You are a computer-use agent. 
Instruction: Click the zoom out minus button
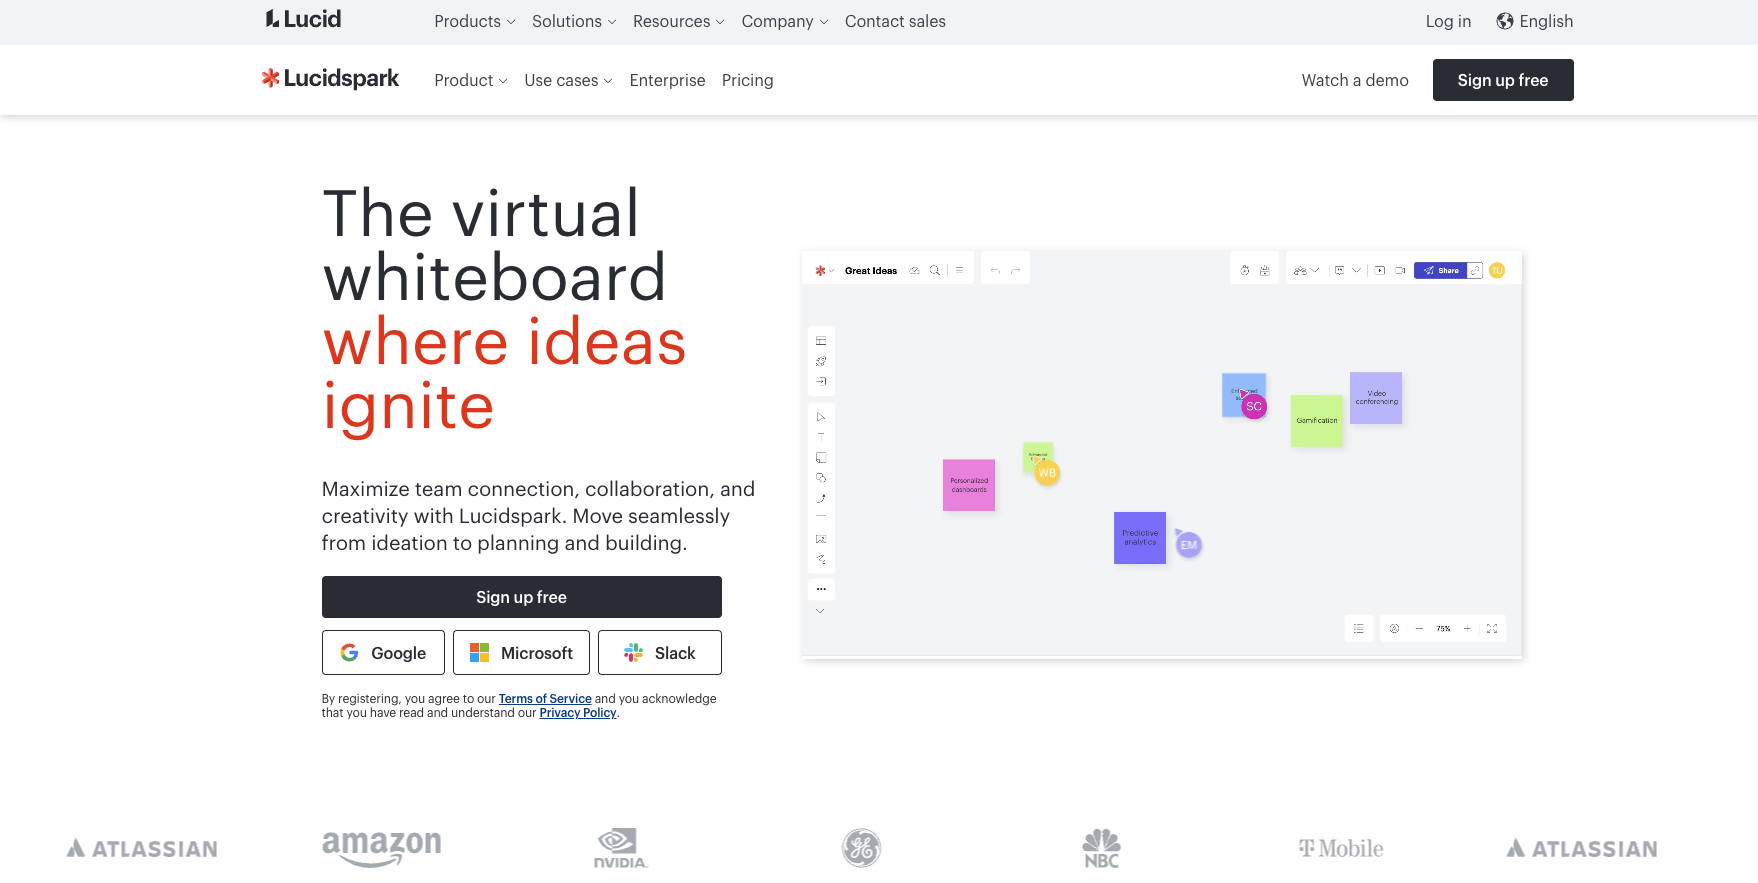pyautogui.click(x=1419, y=629)
